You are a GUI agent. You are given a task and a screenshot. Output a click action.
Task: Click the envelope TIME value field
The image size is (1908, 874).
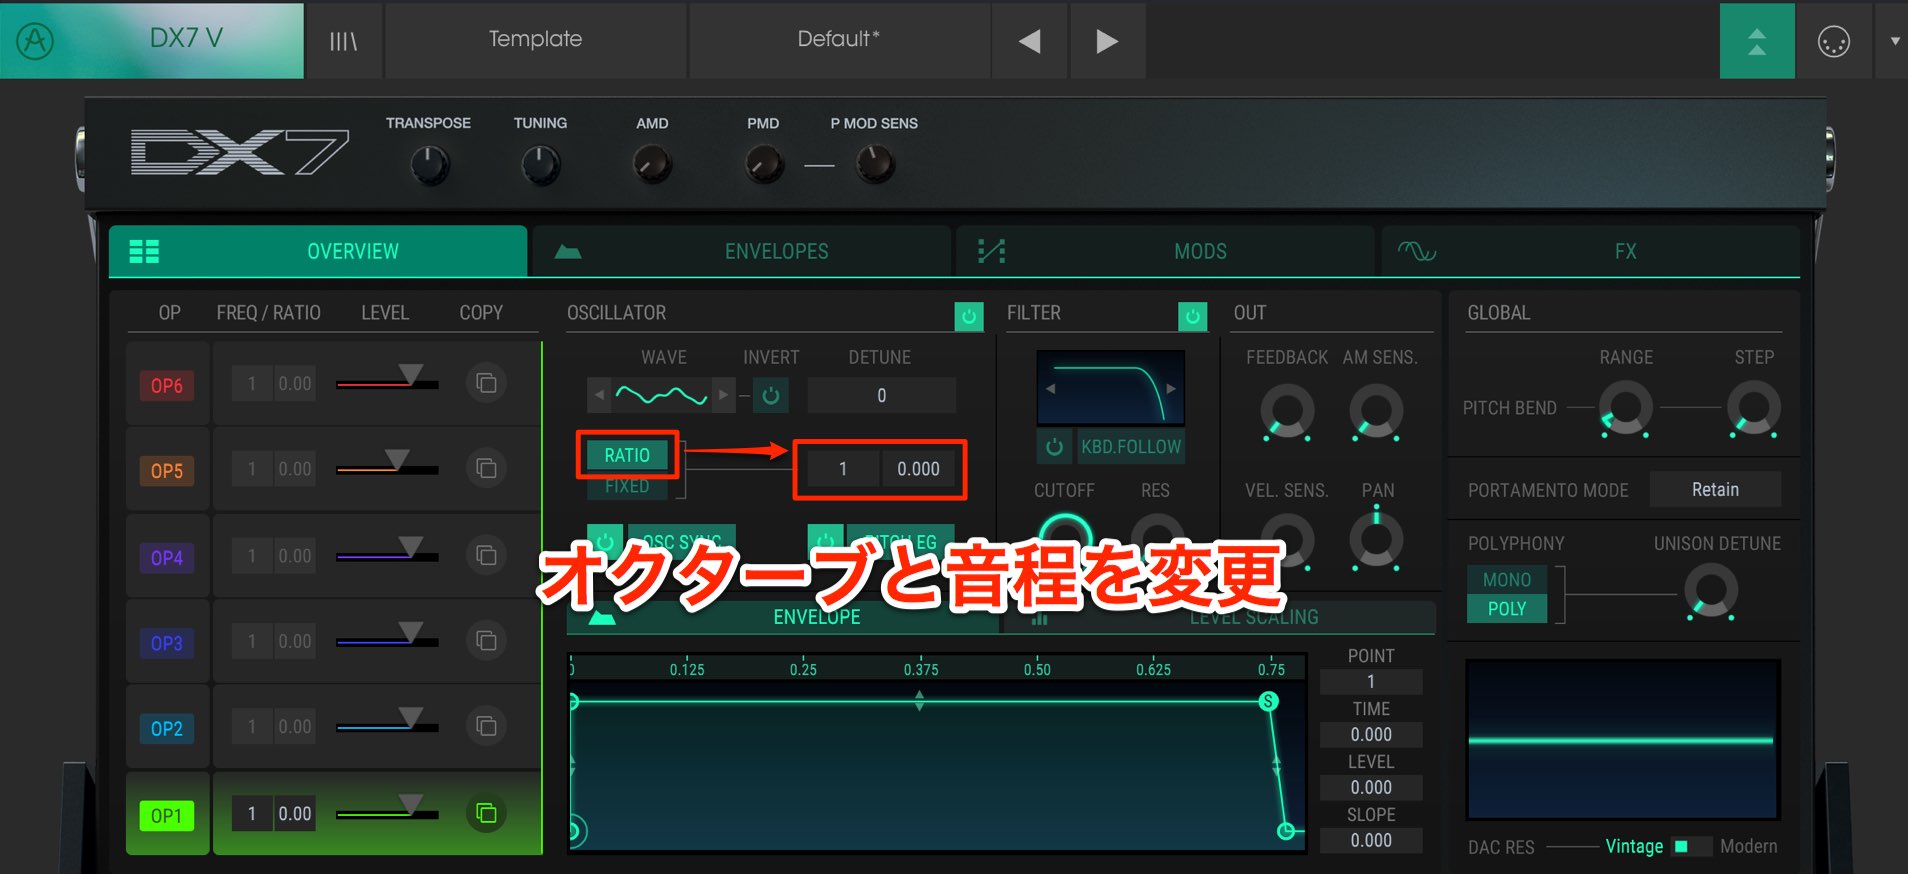1371,735
